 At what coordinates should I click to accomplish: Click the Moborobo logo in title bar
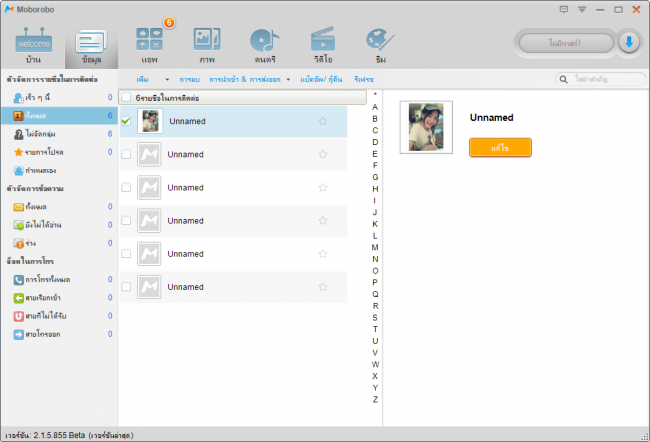9,9
